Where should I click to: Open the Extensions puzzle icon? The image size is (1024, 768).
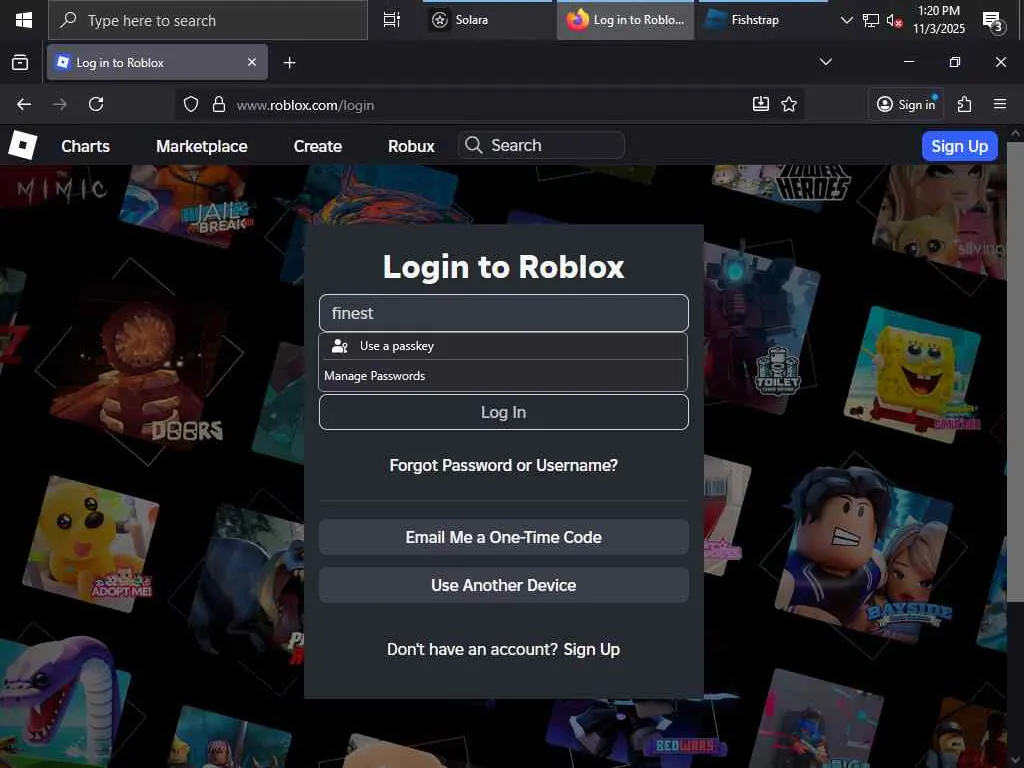(965, 104)
